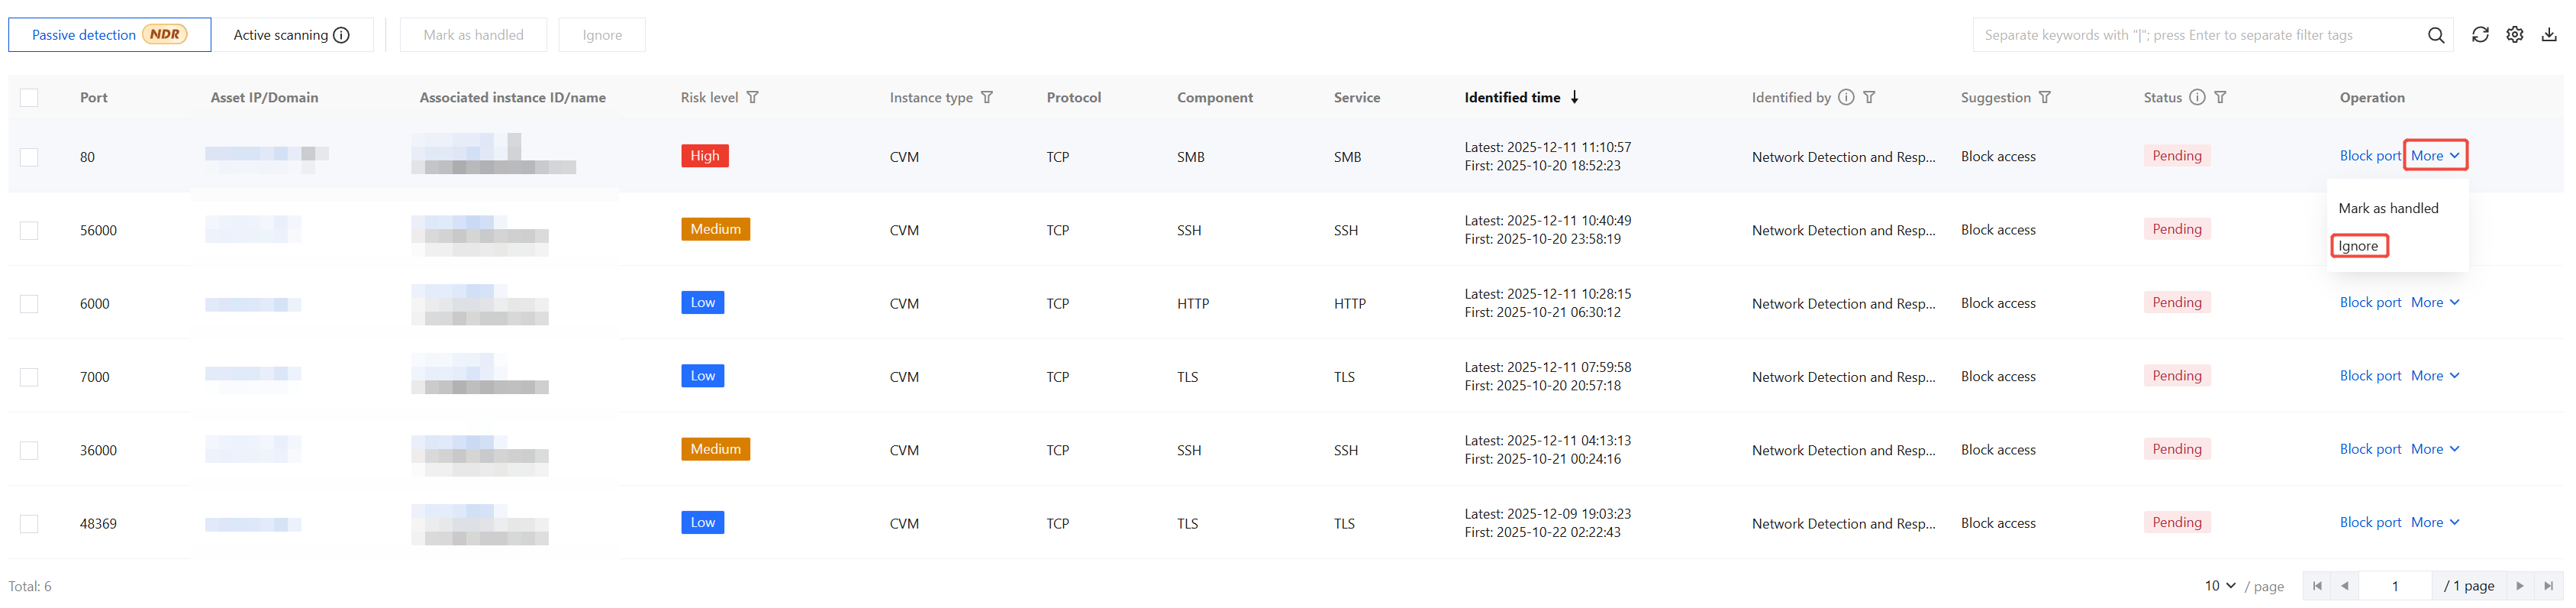Screen dimensions: 2576x608
Task: Filter the Status column
Action: [2220, 97]
